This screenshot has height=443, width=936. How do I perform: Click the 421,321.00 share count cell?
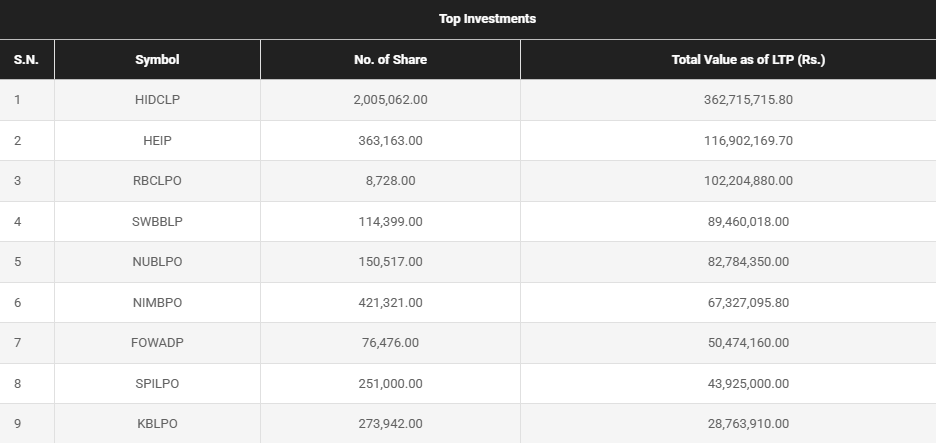390,302
